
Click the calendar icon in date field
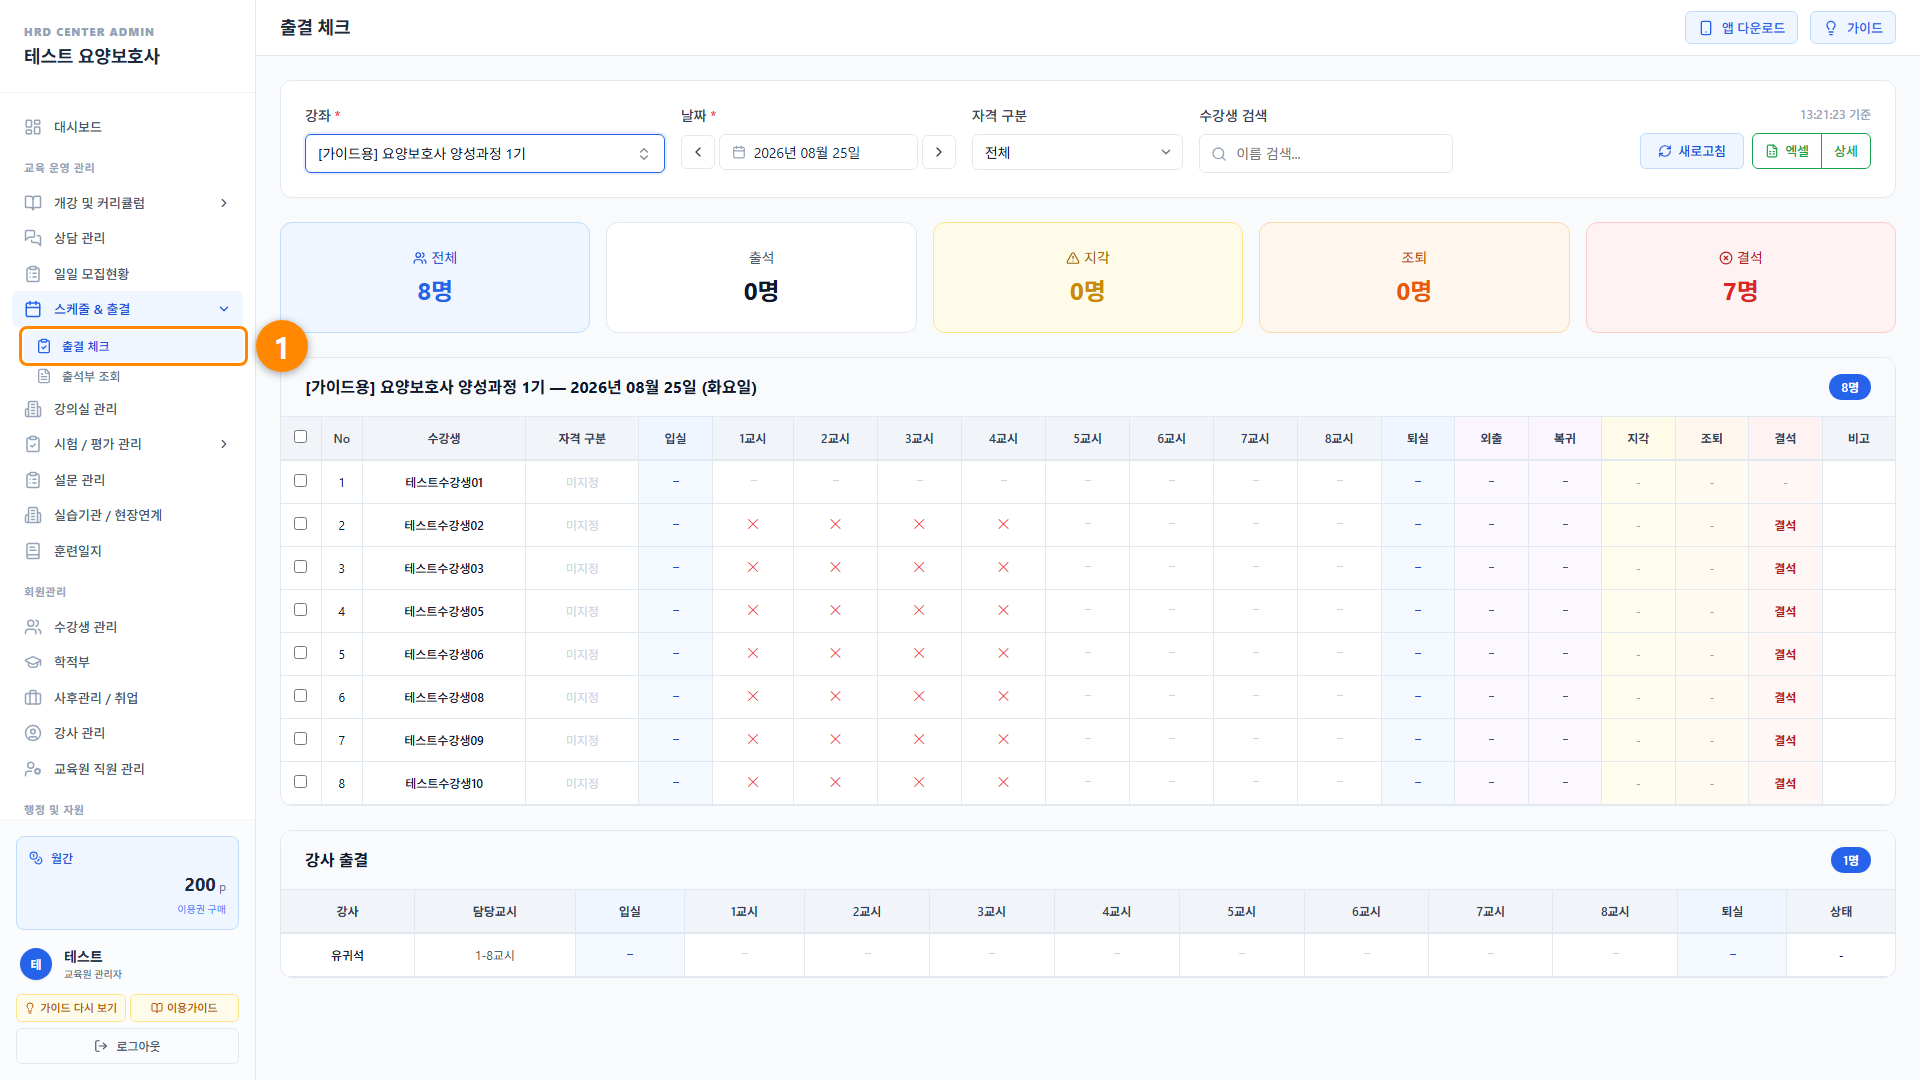pos(739,152)
